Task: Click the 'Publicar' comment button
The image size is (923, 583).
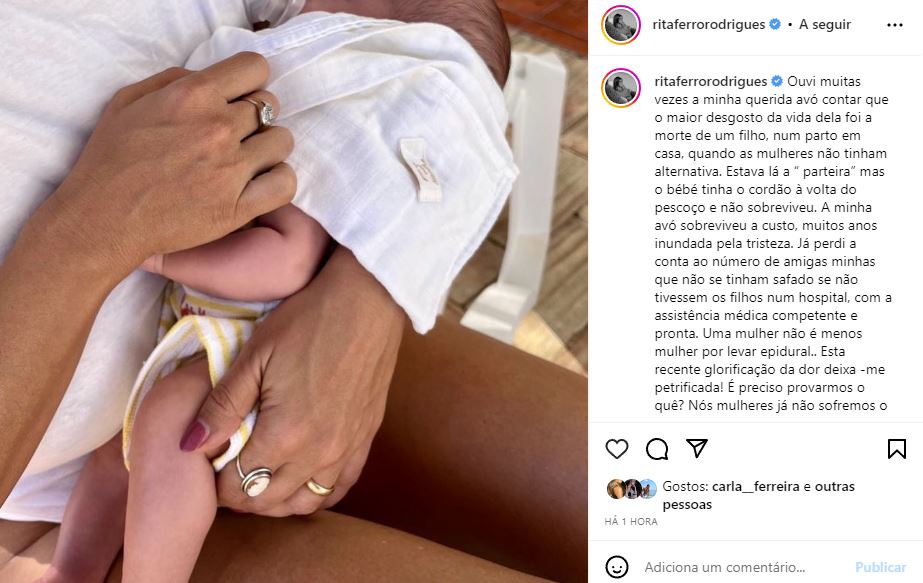Action: (880, 567)
